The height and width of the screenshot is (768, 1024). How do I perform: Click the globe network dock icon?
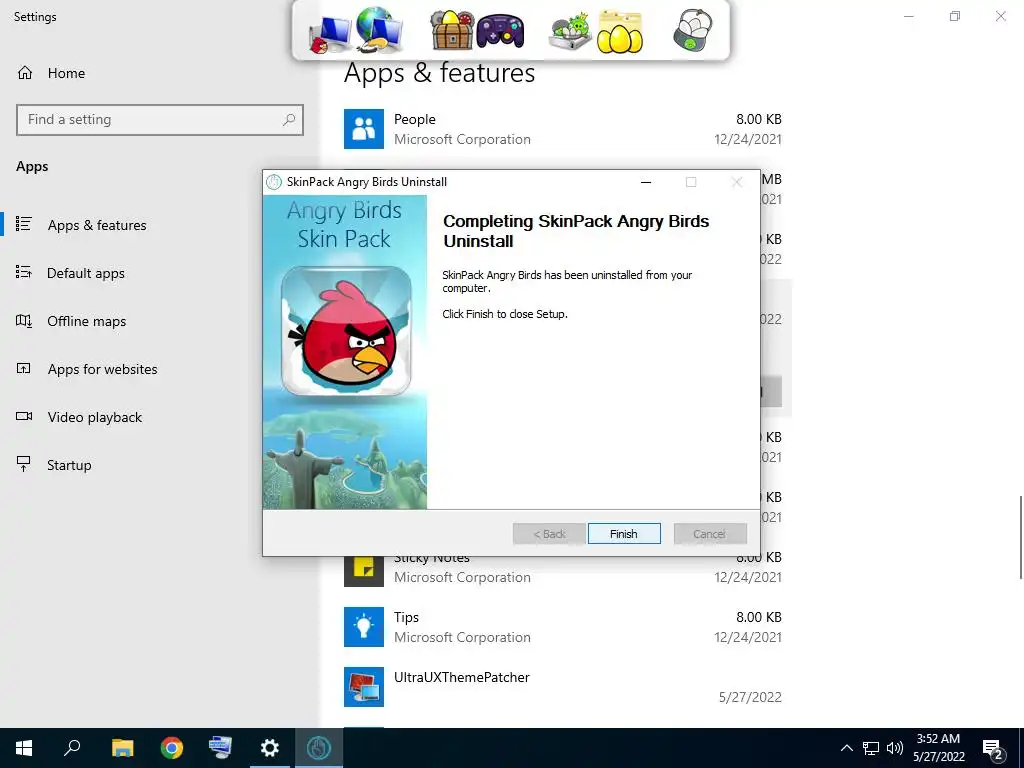point(380,29)
